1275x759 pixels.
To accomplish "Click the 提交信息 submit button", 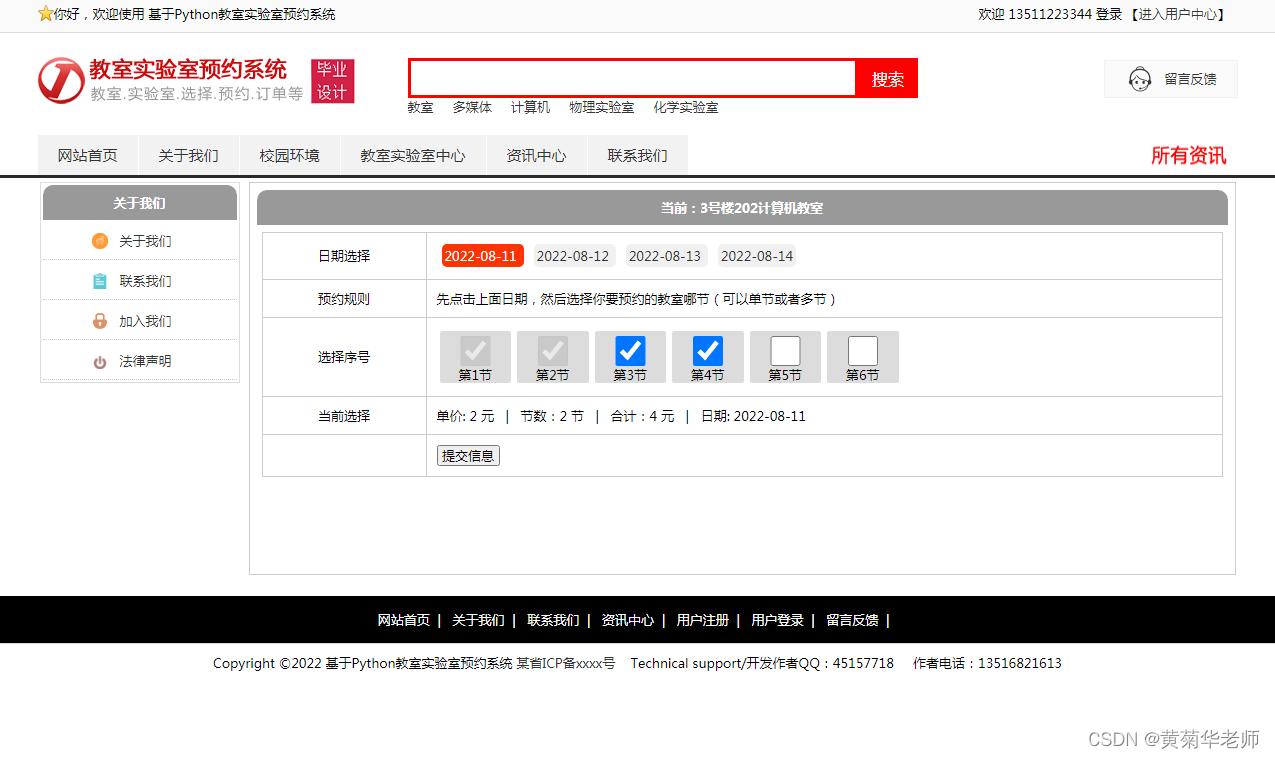I will pyautogui.click(x=467, y=455).
